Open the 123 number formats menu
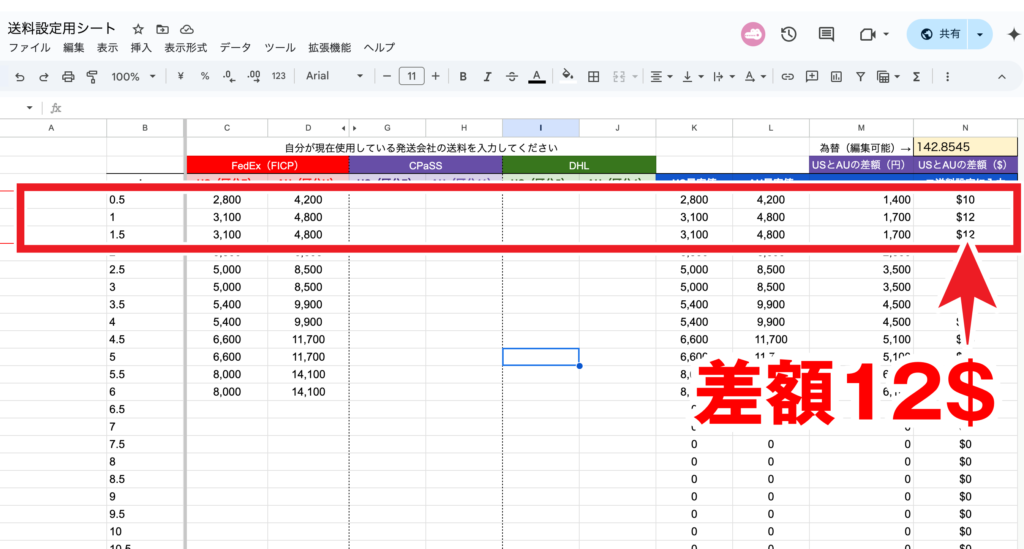 (x=279, y=76)
